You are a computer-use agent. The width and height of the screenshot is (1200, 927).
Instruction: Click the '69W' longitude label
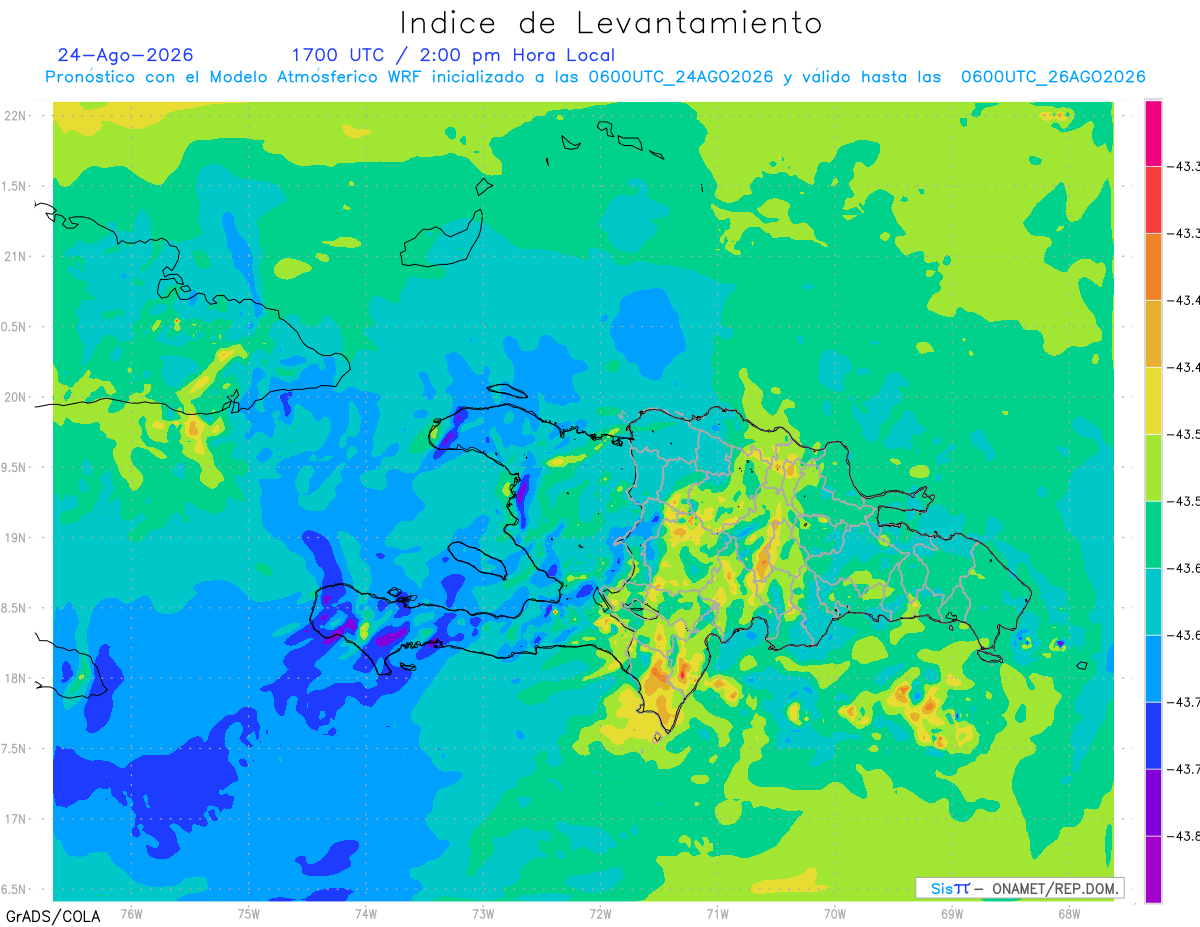[952, 913]
